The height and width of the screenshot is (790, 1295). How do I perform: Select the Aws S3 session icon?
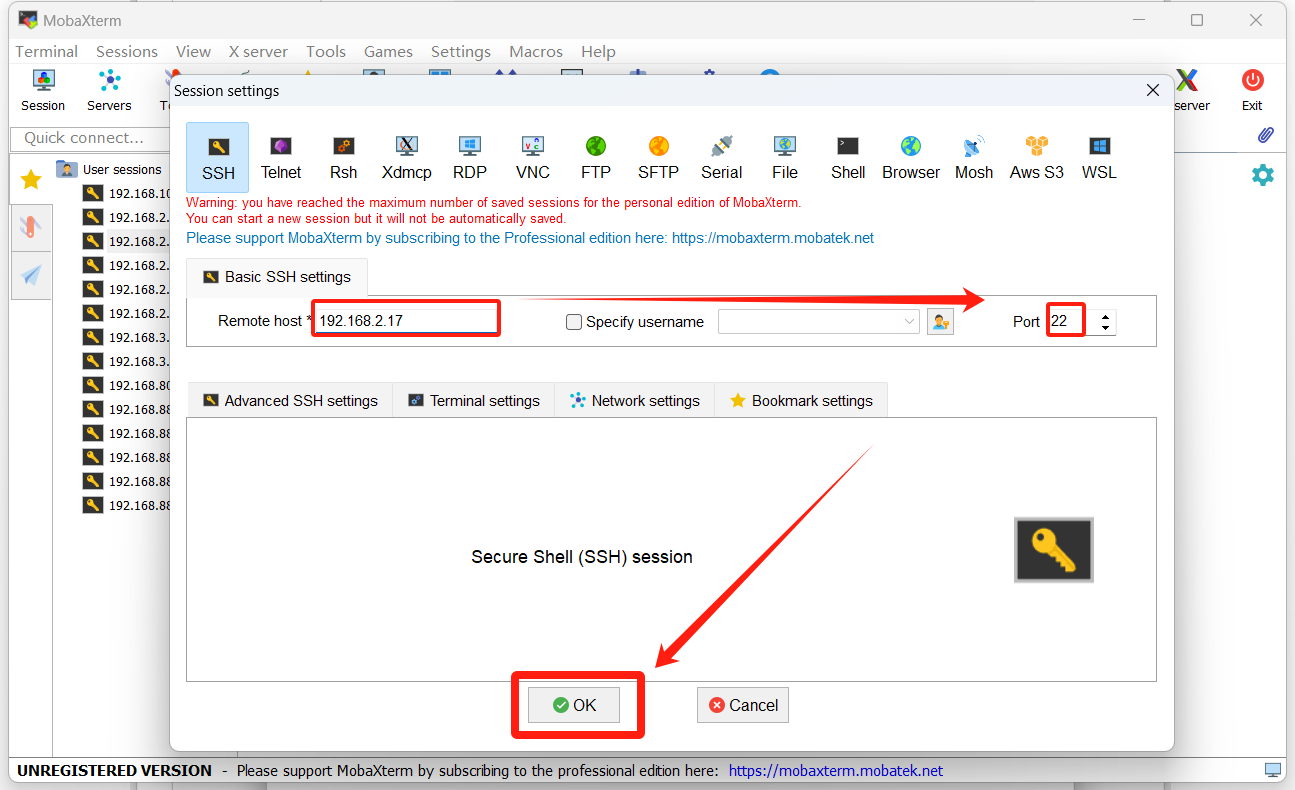1036,157
